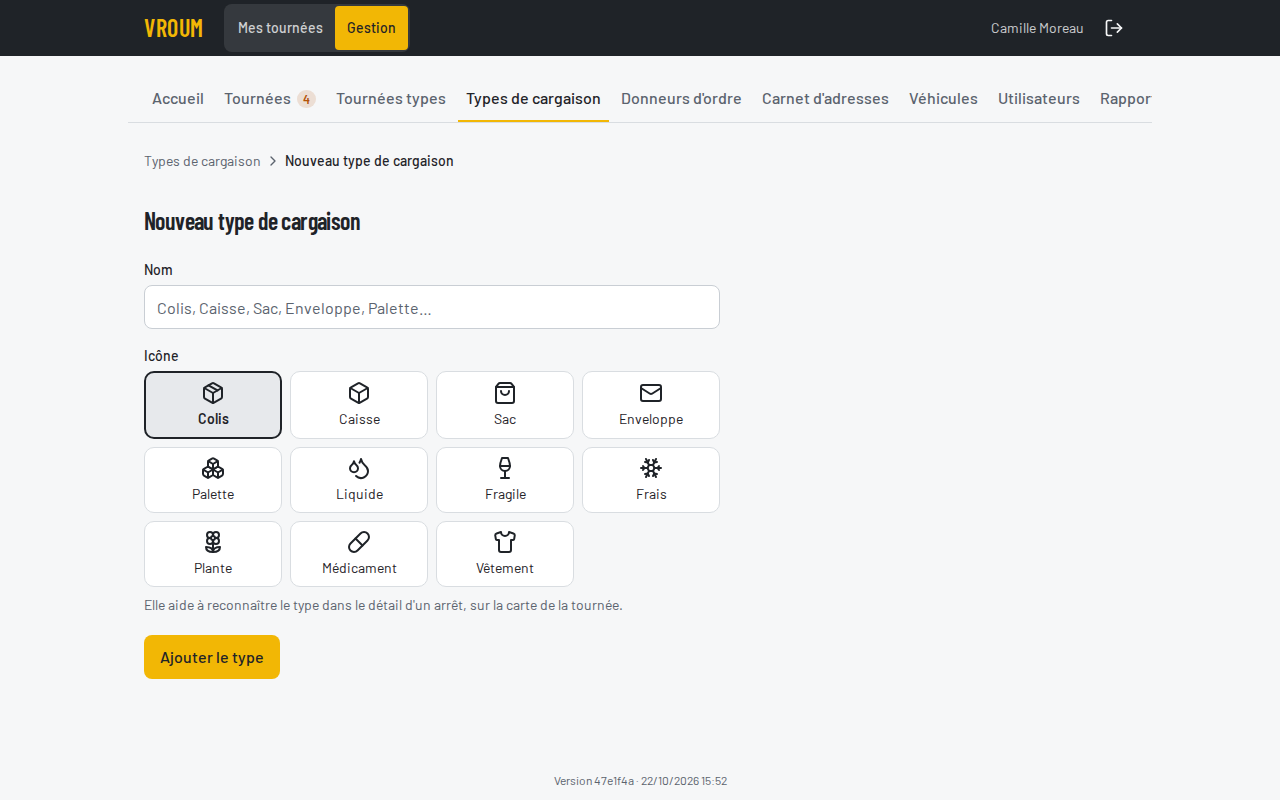Pick the Fragile wine glass option
Image resolution: width=1280 pixels, height=800 pixels.
click(505, 480)
